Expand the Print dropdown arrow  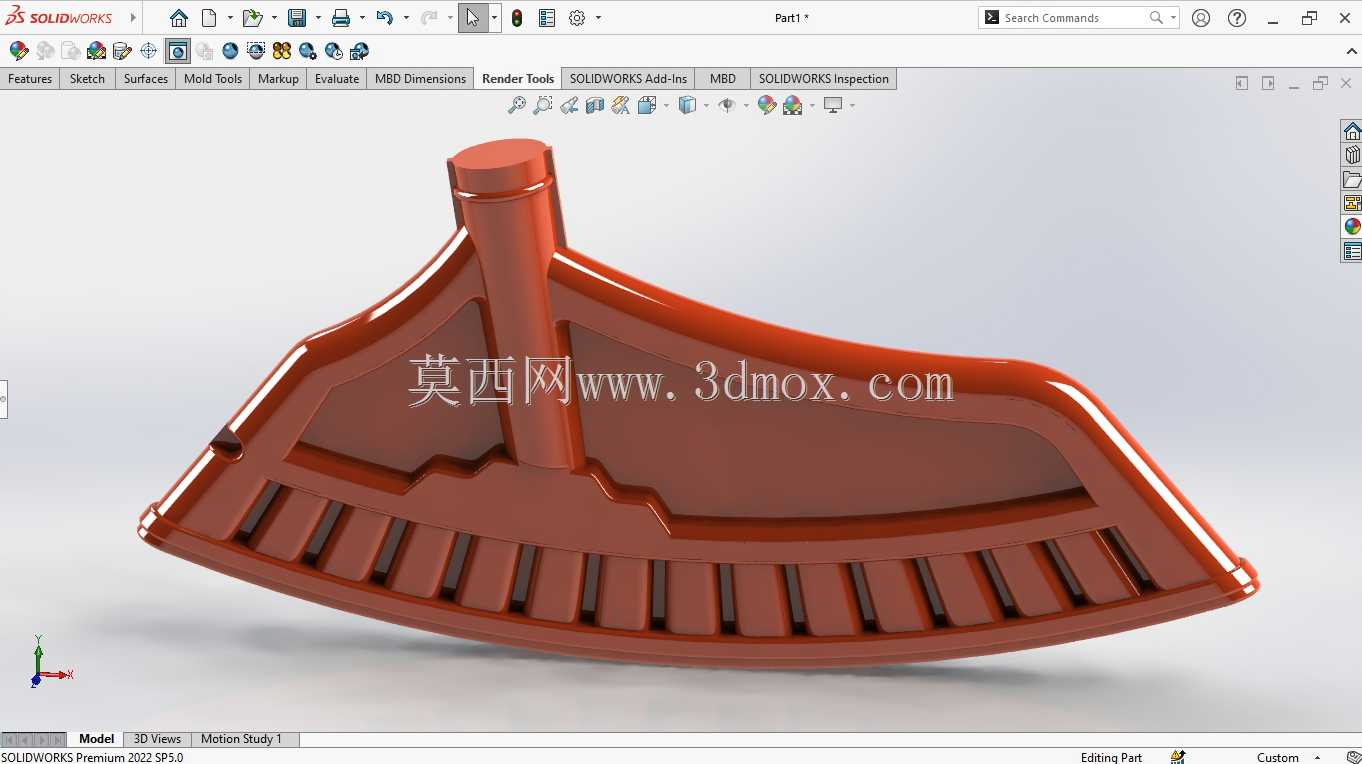pos(362,18)
